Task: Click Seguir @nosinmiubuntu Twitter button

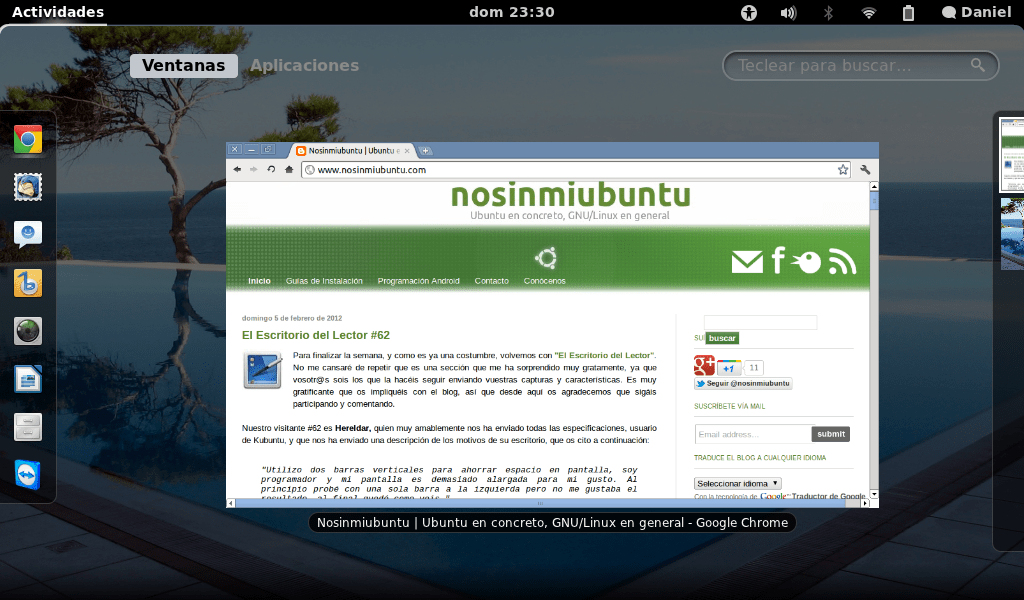Action: click(x=743, y=384)
